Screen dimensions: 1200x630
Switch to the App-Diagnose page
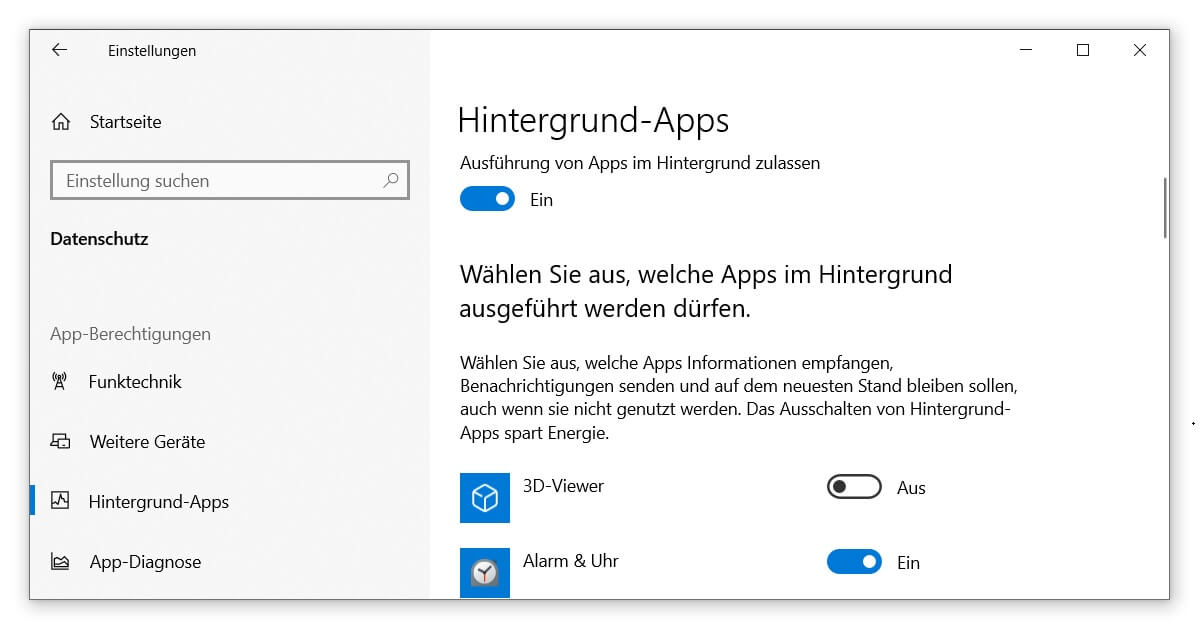pyautogui.click(x=145, y=561)
